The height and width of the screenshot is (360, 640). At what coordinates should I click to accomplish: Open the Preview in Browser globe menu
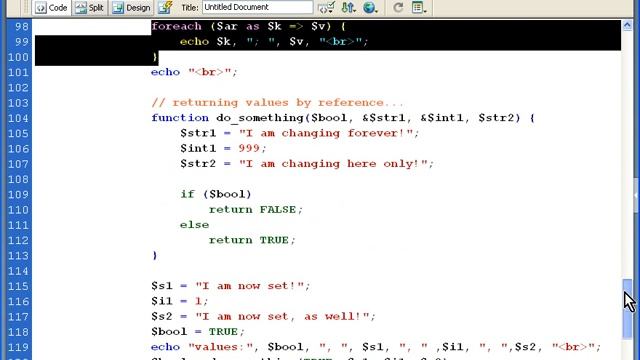click(370, 7)
